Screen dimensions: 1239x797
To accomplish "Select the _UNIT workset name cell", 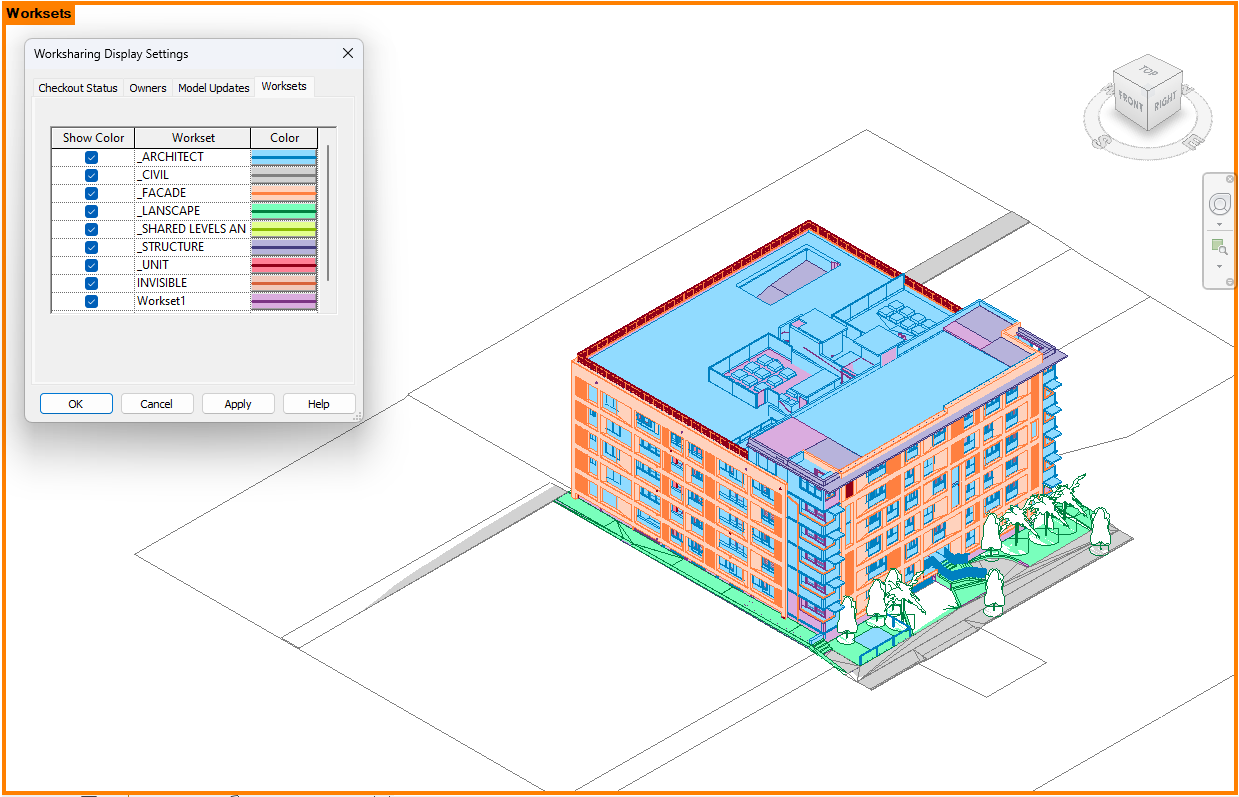I will pyautogui.click(x=193, y=265).
